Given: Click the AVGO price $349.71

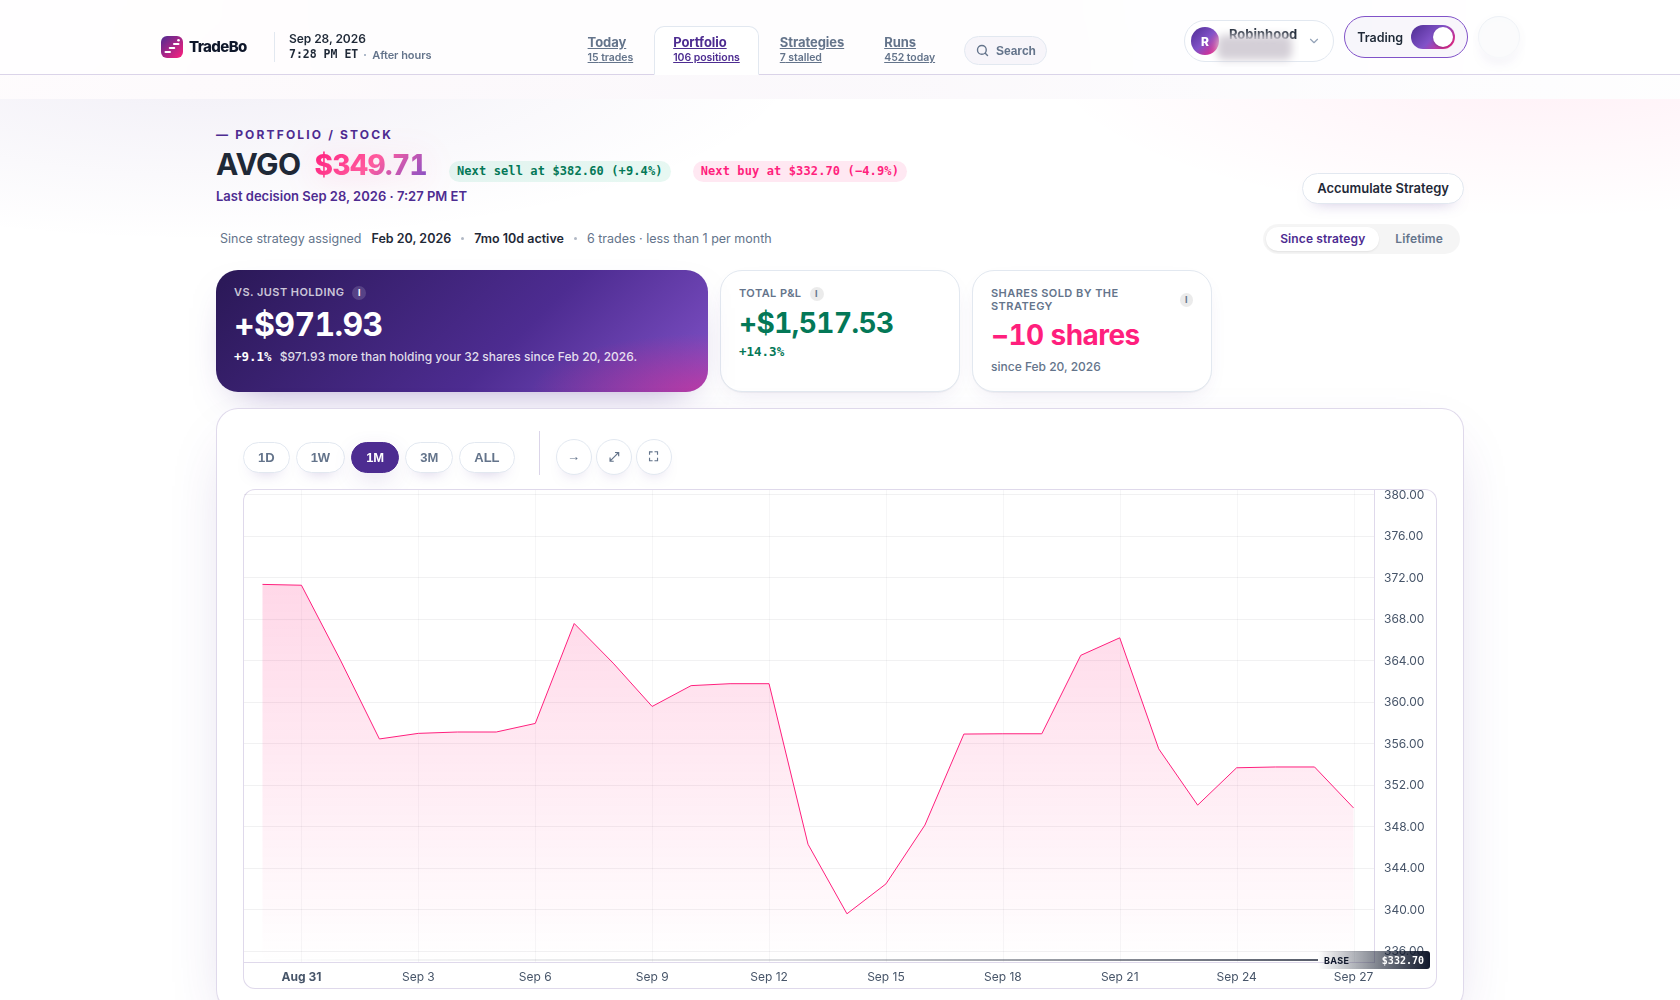Looking at the screenshot, I should [370, 165].
